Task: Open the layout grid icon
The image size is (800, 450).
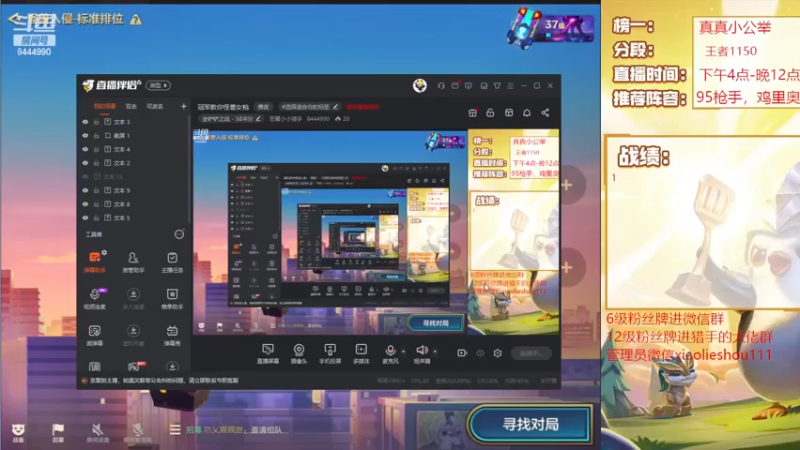Action: pos(509,112)
